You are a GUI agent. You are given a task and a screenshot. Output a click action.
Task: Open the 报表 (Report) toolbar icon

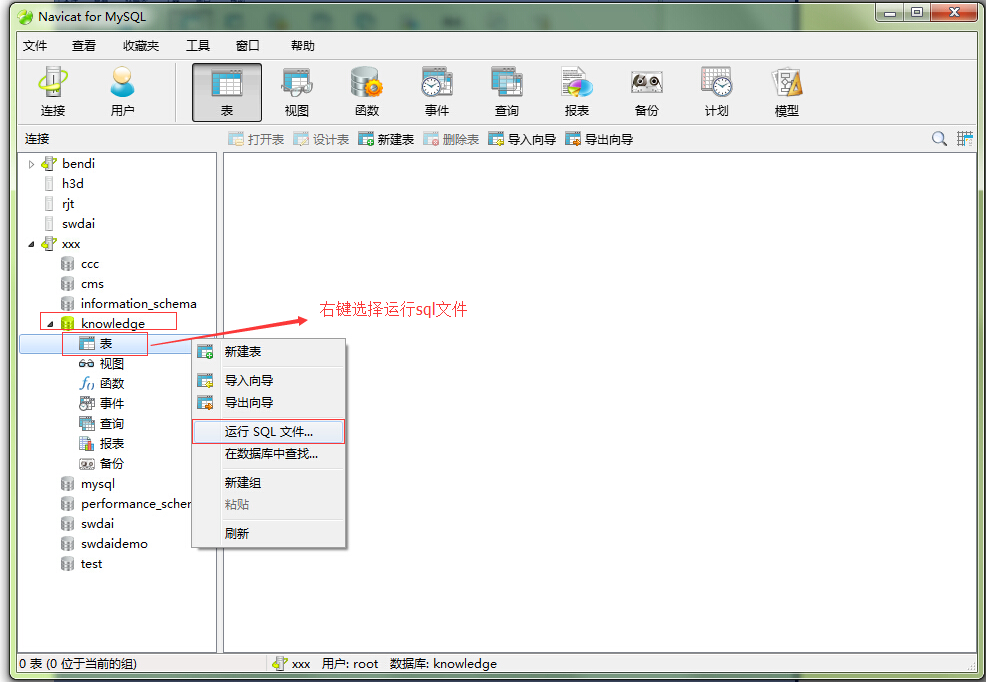[x=577, y=92]
